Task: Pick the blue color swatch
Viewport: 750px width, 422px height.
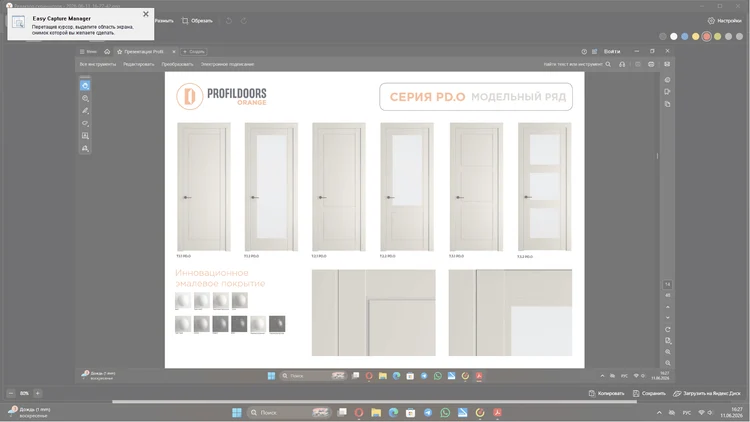Action: pyautogui.click(x=684, y=36)
